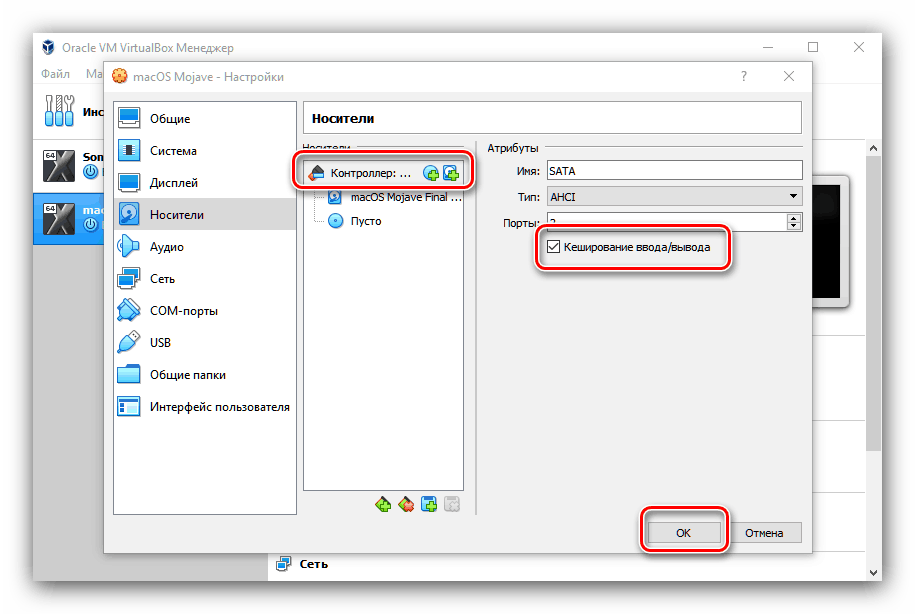Select the Носители category in sidebar
The width and height of the screenshot is (915, 614).
click(205, 215)
